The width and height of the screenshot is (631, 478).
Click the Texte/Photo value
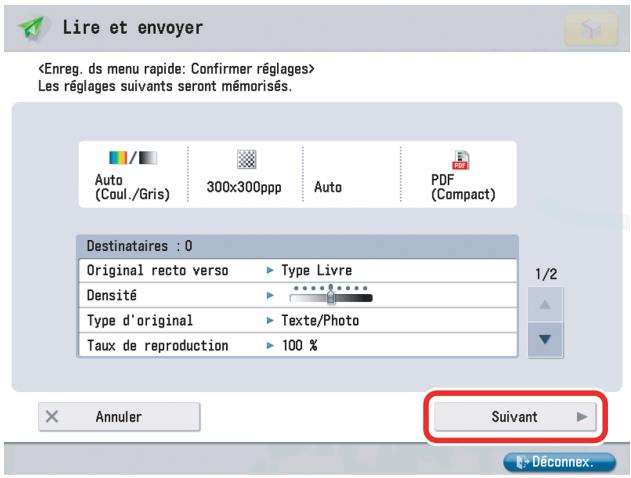[320, 321]
